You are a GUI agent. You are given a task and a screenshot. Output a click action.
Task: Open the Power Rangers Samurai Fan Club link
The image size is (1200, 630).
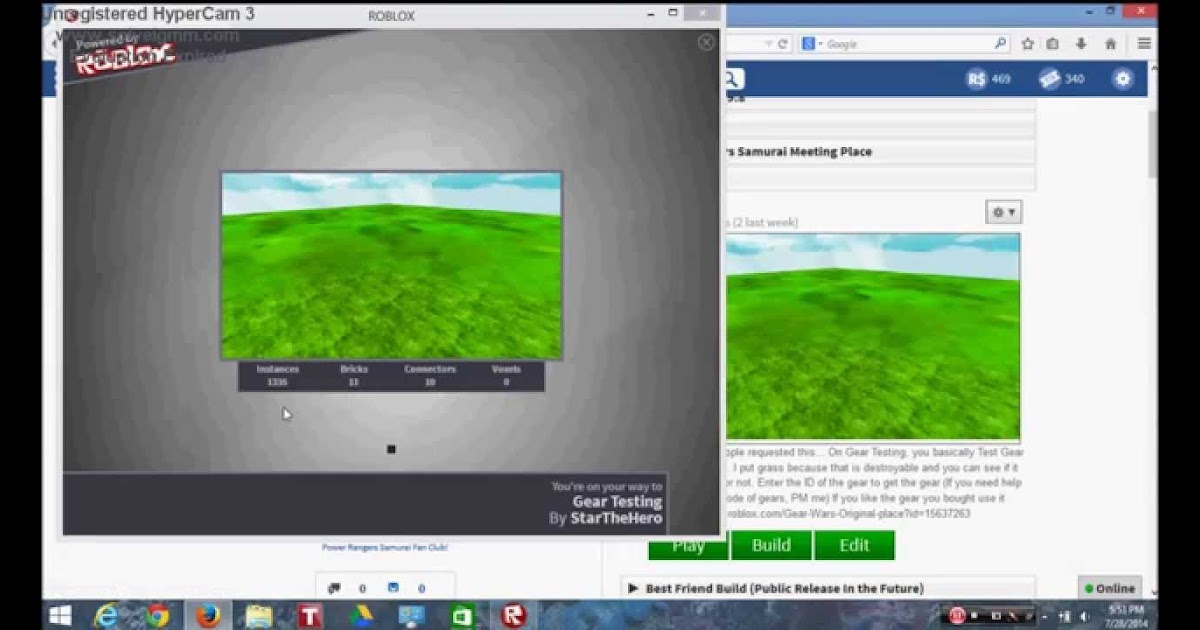(x=385, y=547)
